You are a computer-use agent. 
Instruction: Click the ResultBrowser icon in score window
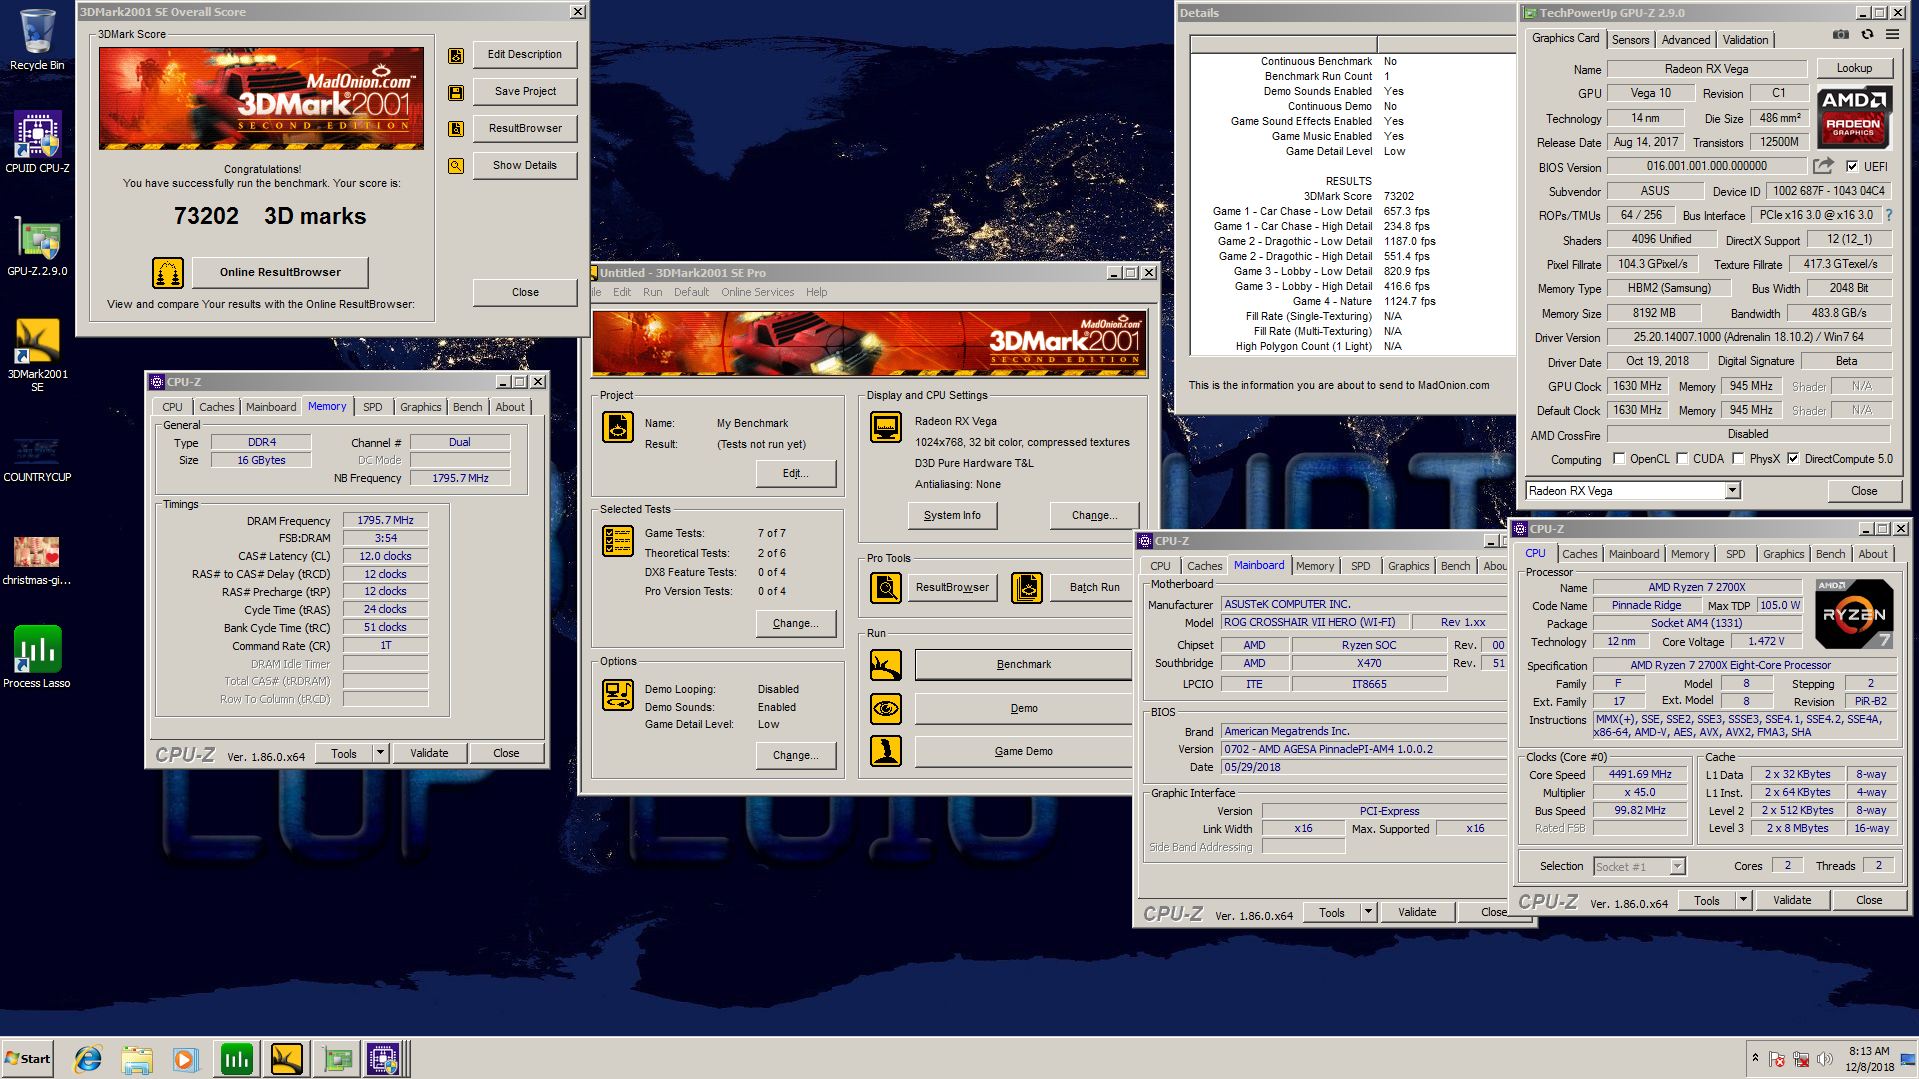tap(456, 129)
